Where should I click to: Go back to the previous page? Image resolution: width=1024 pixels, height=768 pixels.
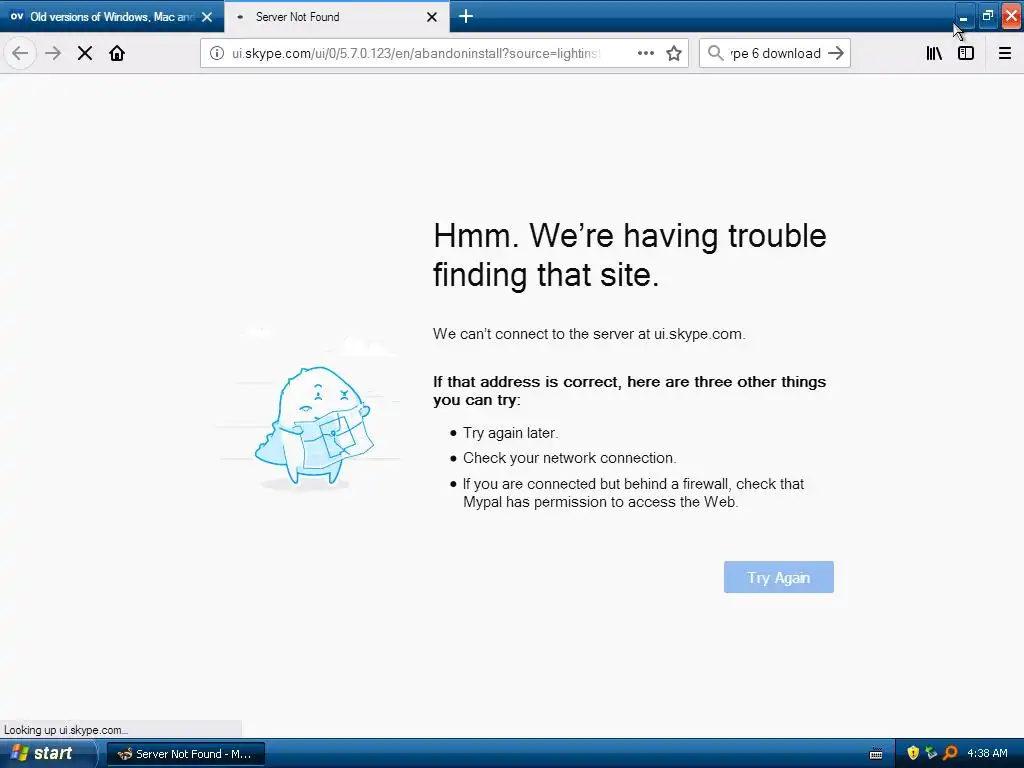(x=20, y=54)
